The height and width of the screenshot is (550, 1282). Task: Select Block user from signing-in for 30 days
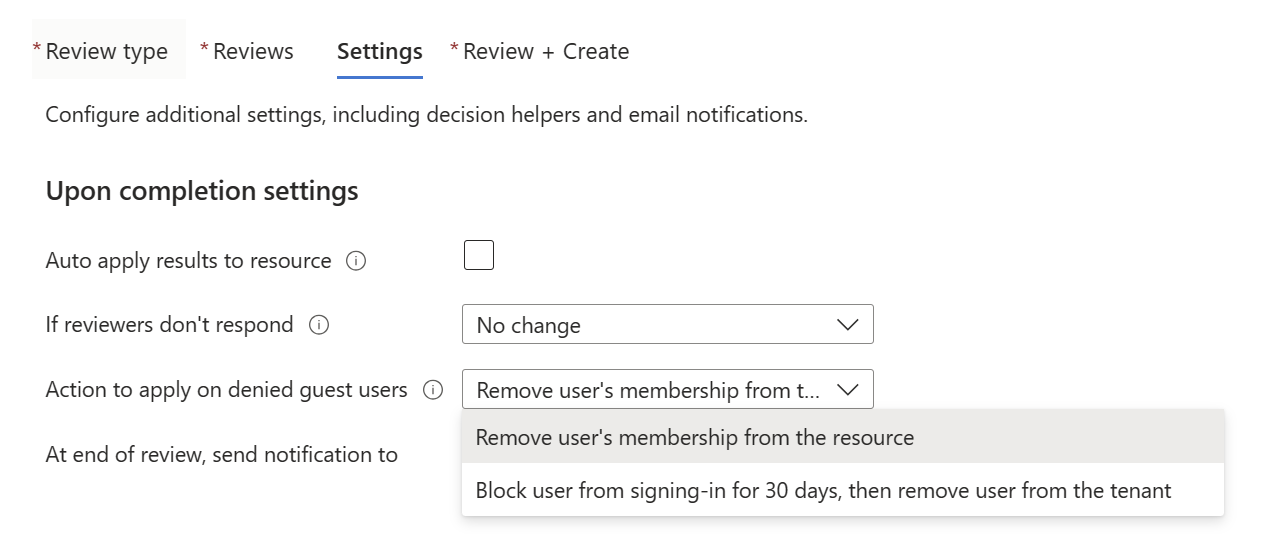[x=843, y=491]
